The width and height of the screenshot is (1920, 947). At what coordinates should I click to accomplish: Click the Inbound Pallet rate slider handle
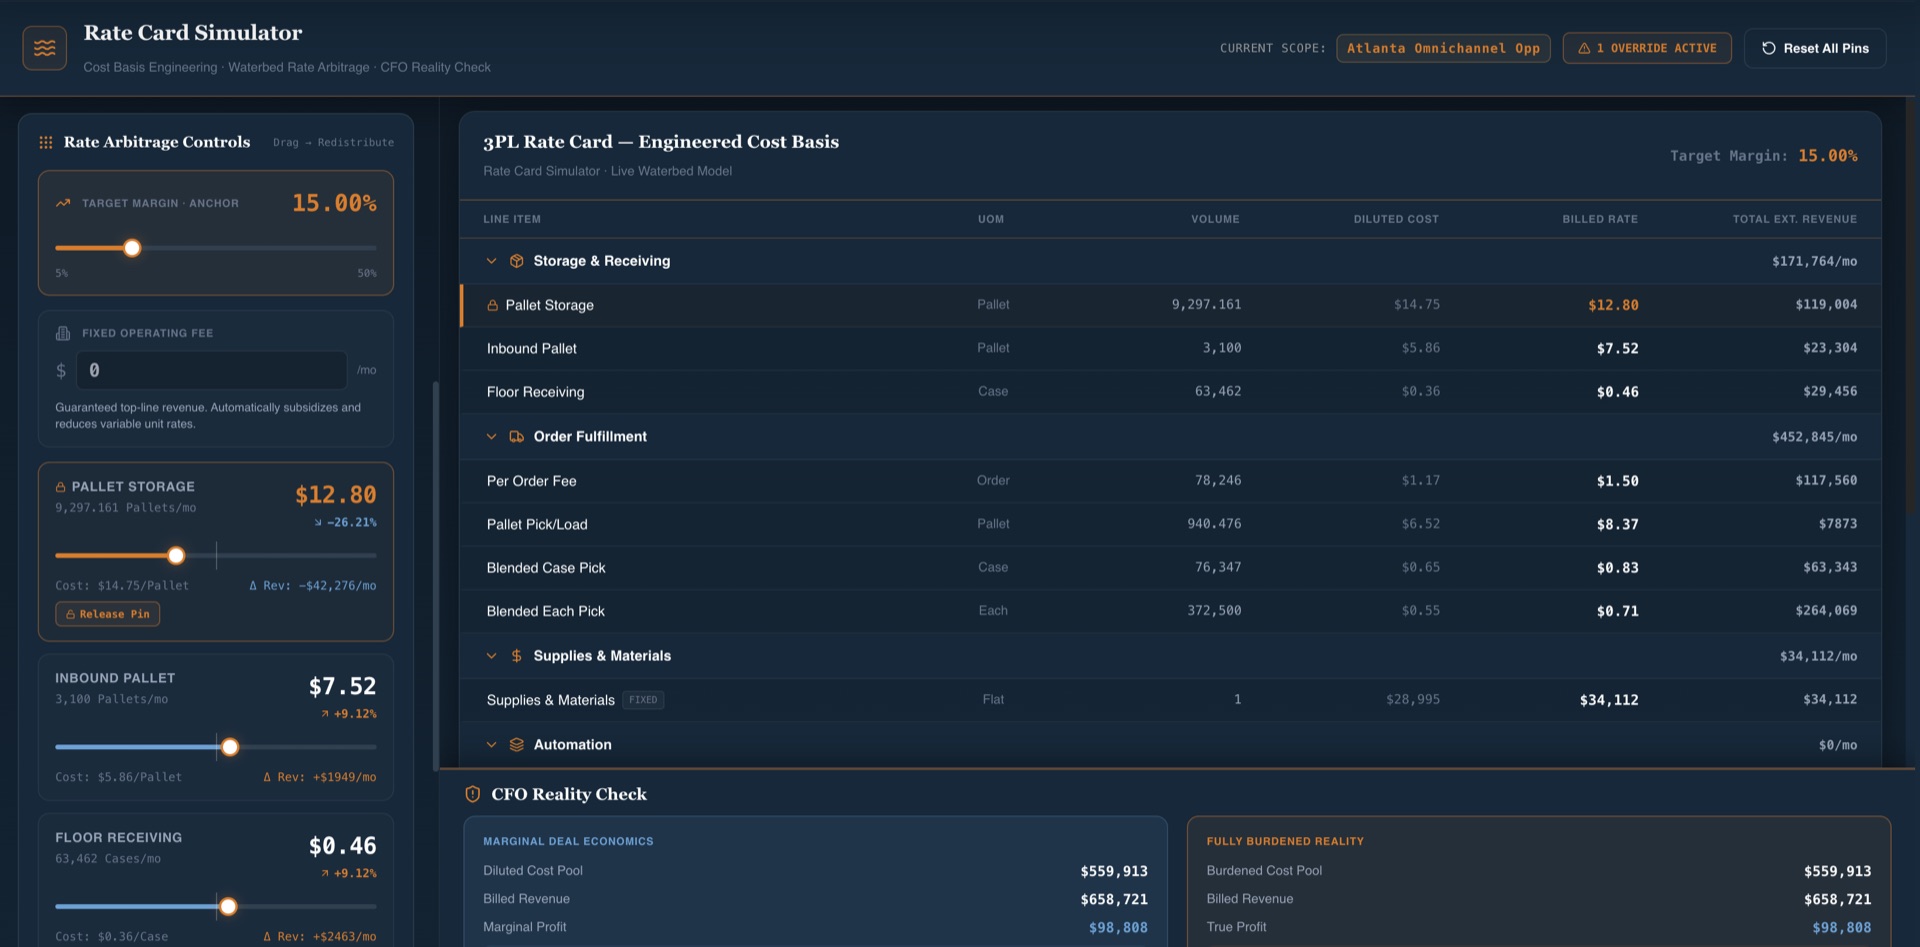pos(230,747)
